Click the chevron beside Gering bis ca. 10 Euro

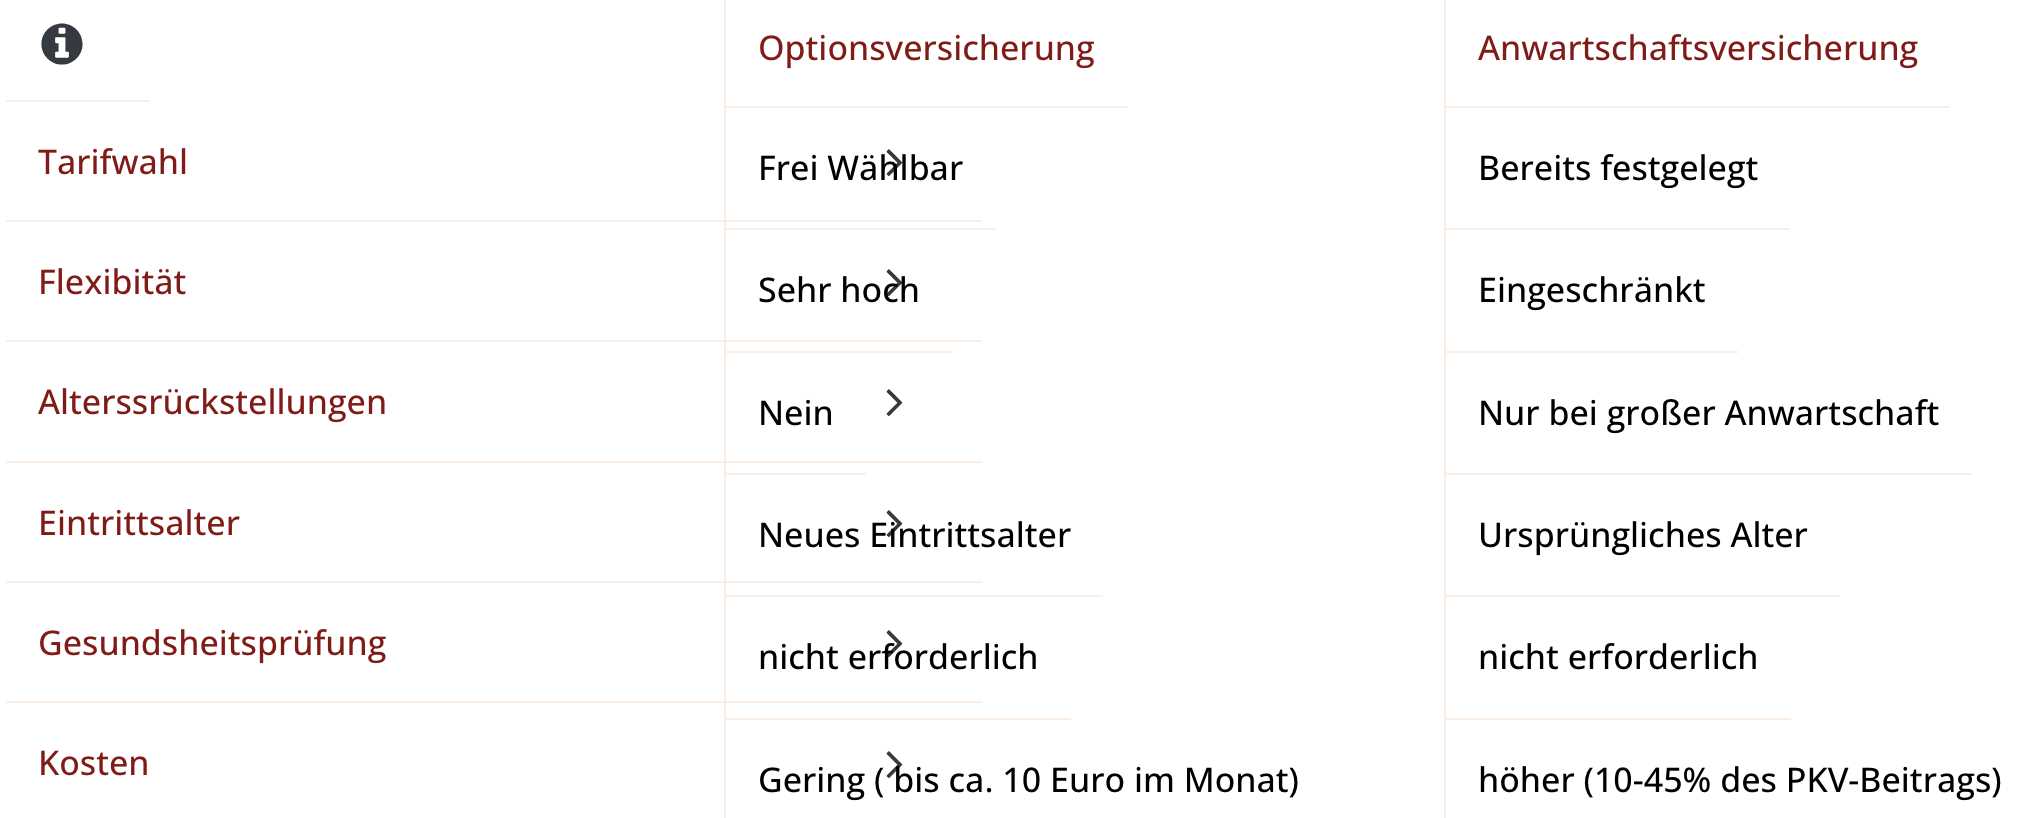click(x=895, y=764)
